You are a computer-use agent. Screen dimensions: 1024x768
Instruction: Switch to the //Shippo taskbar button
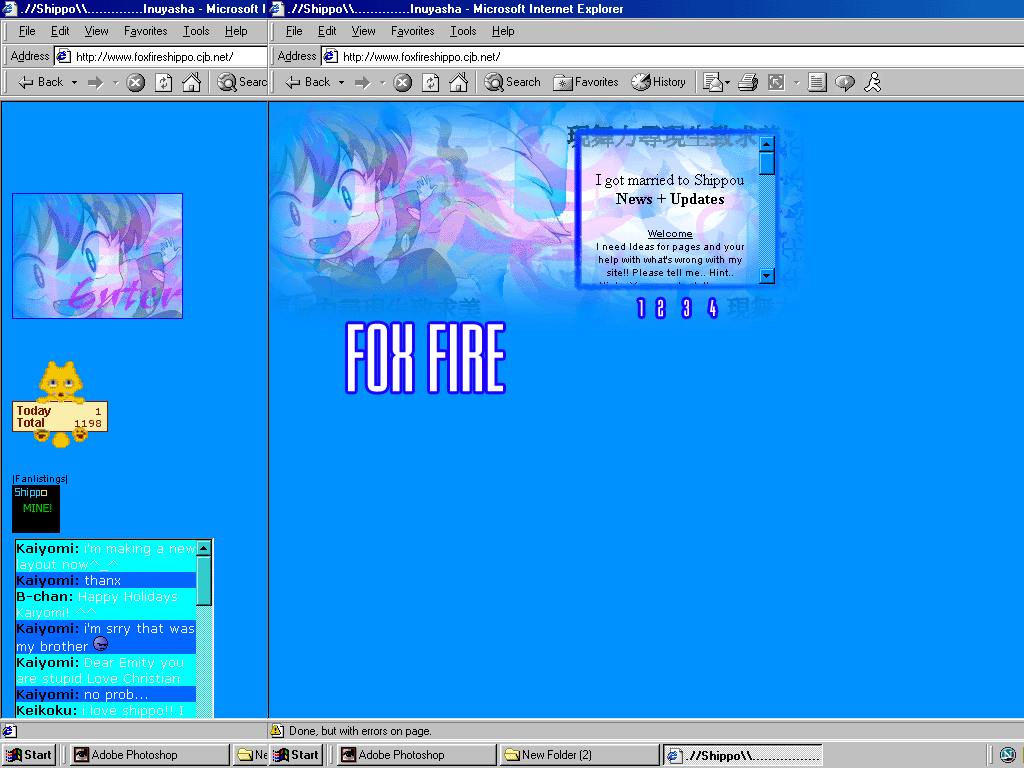click(x=743, y=755)
